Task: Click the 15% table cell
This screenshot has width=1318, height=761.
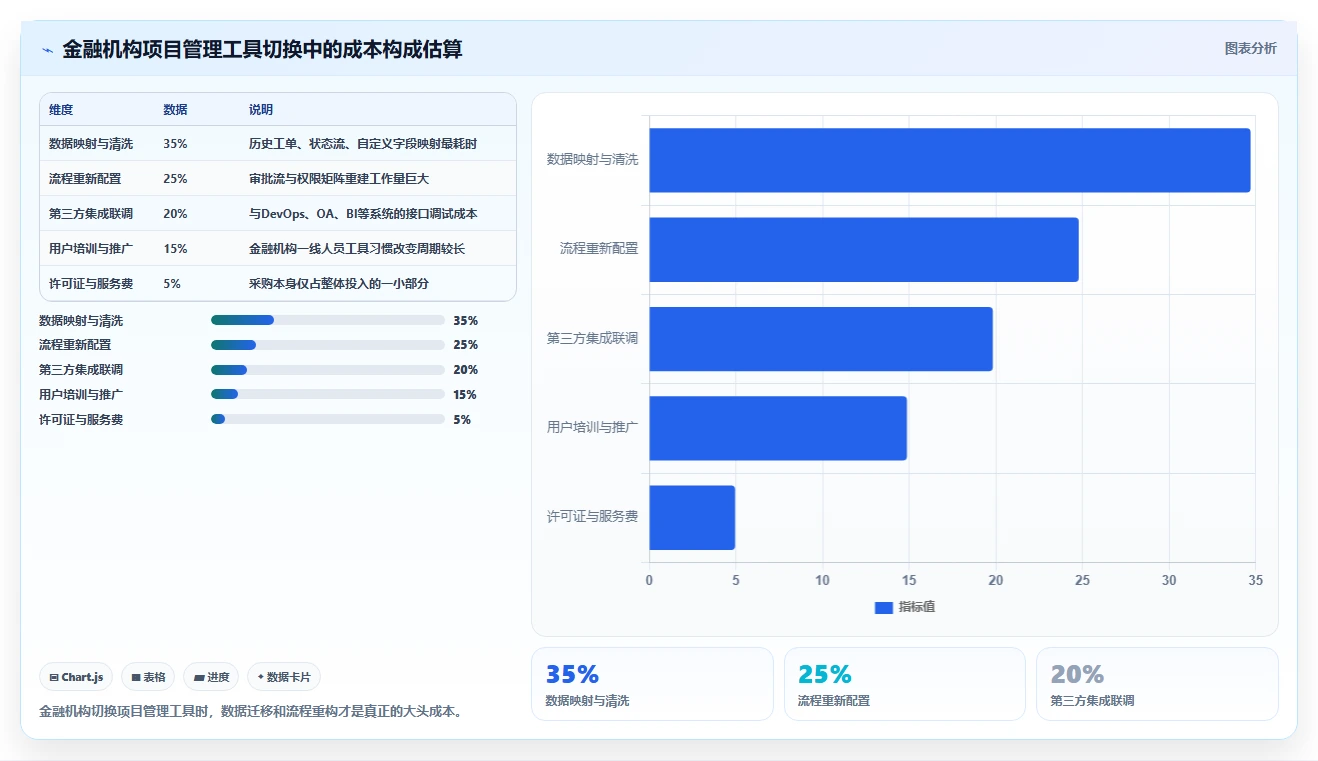Action: pos(175,249)
